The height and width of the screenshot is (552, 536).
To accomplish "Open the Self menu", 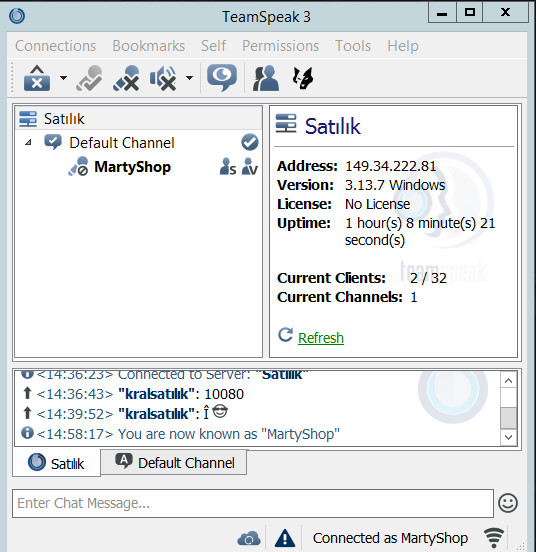I will (214, 46).
